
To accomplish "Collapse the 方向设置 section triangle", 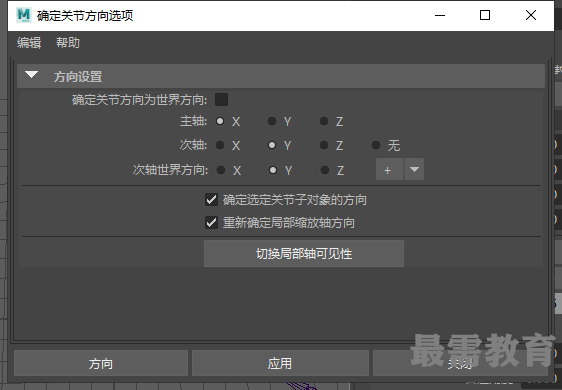I will pos(32,75).
